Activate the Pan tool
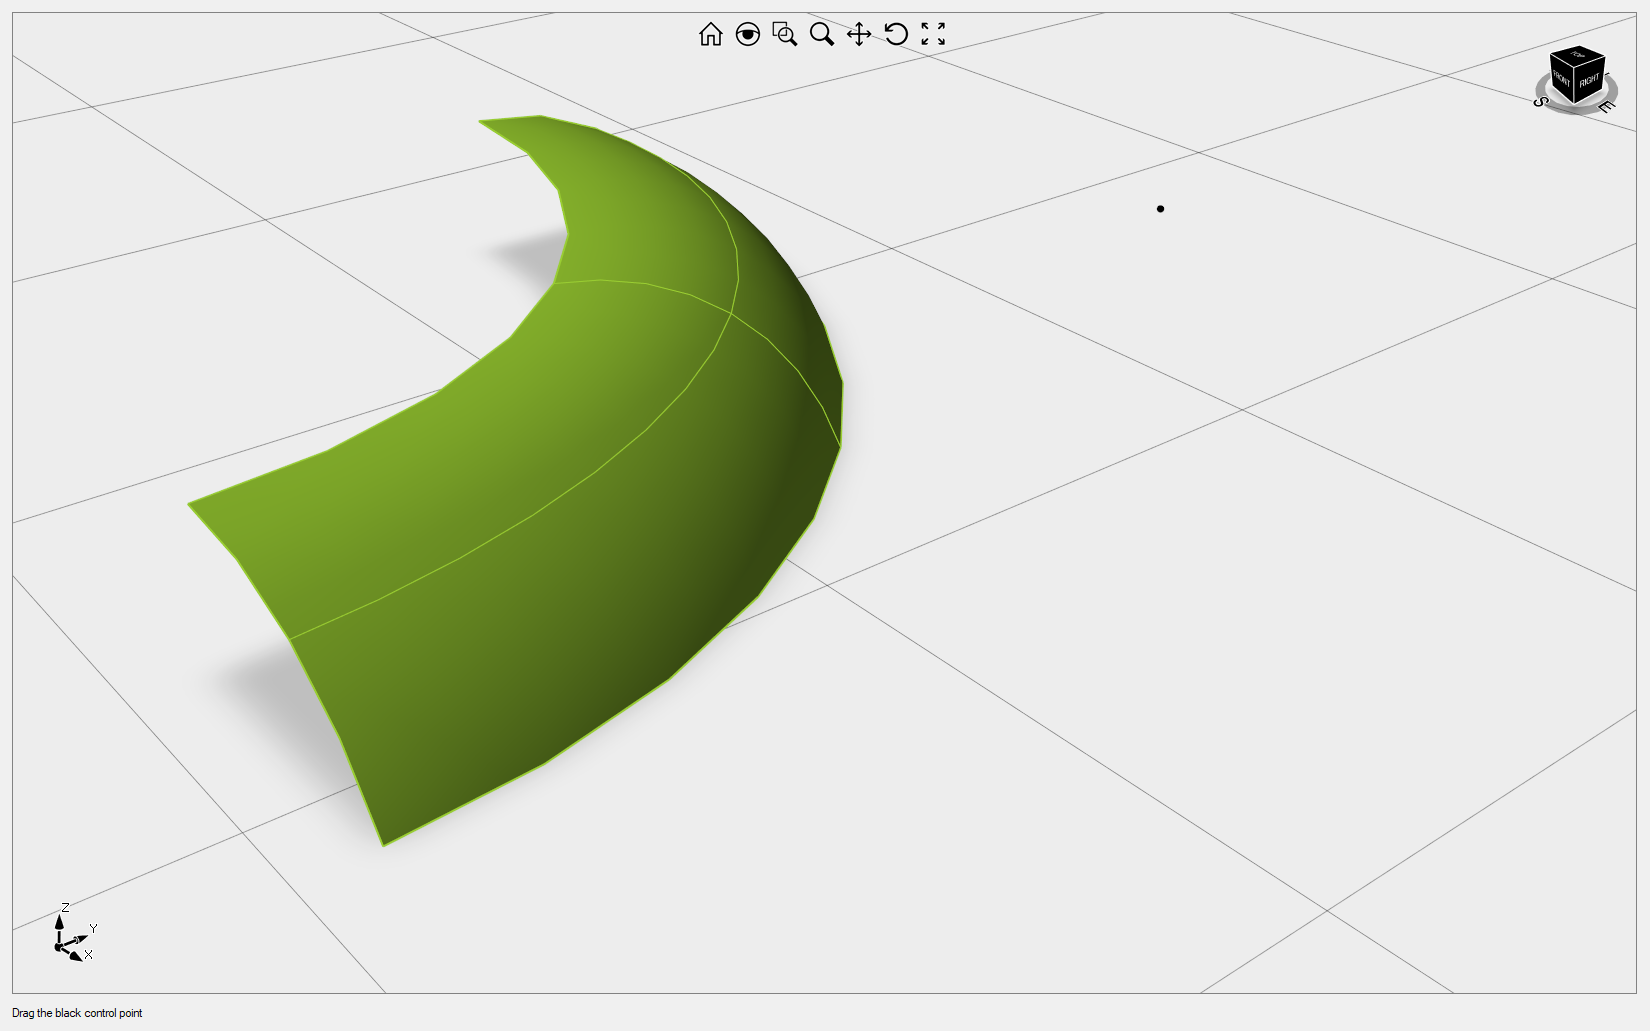Viewport: 1650px width, 1031px height. click(x=858, y=35)
